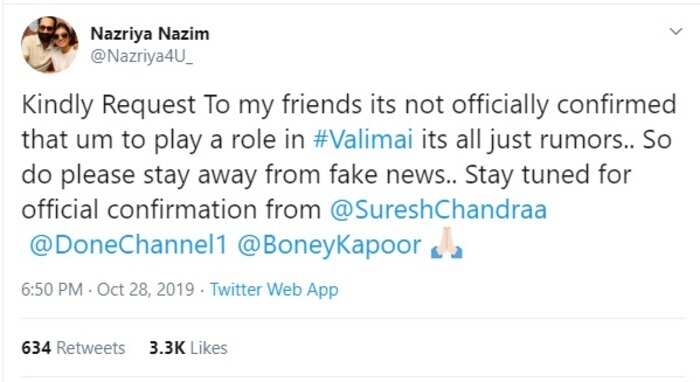Click Nazriya Nazim's profile avatar photo

point(49,45)
